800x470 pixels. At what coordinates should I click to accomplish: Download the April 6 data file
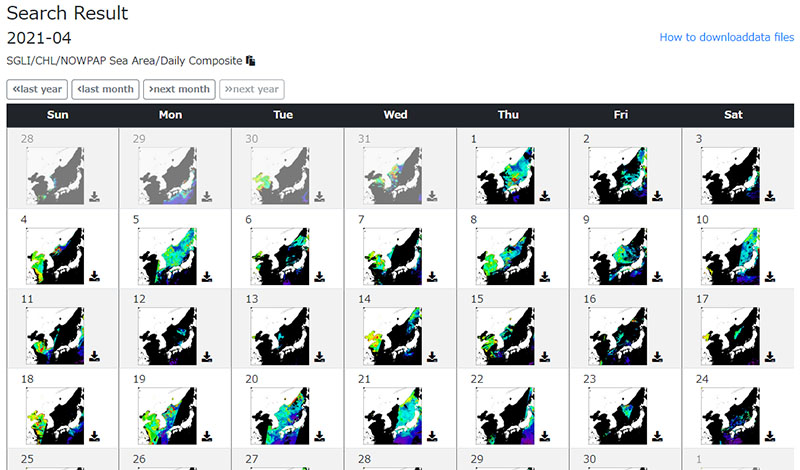click(x=319, y=277)
